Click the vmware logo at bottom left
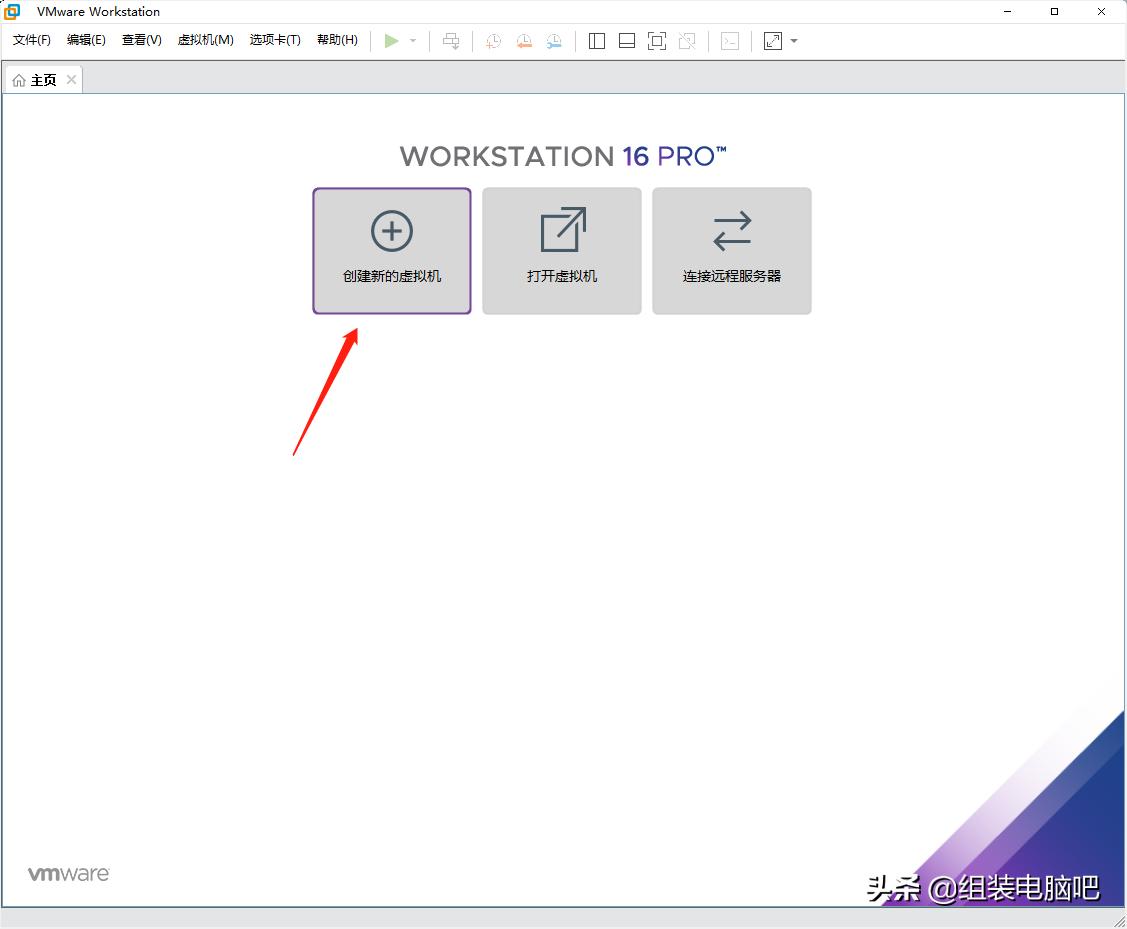Image resolution: width=1127 pixels, height=929 pixels. [x=68, y=874]
